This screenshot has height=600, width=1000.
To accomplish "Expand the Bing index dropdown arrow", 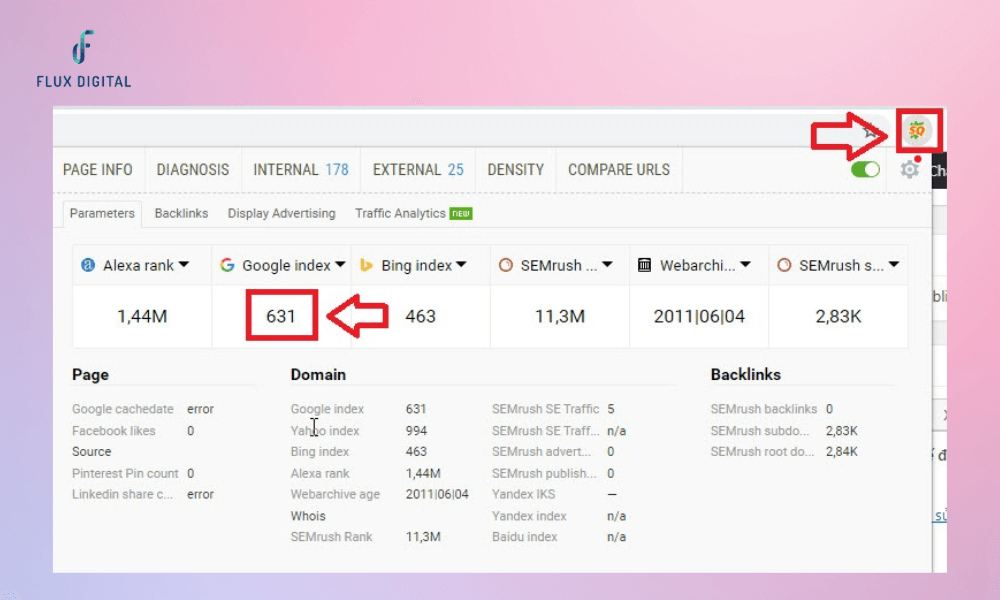I will coord(461,264).
